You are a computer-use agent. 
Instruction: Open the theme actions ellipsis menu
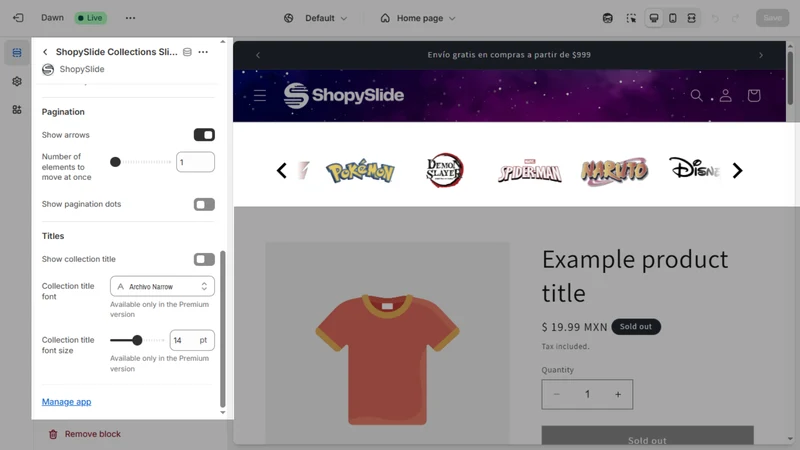tap(131, 18)
